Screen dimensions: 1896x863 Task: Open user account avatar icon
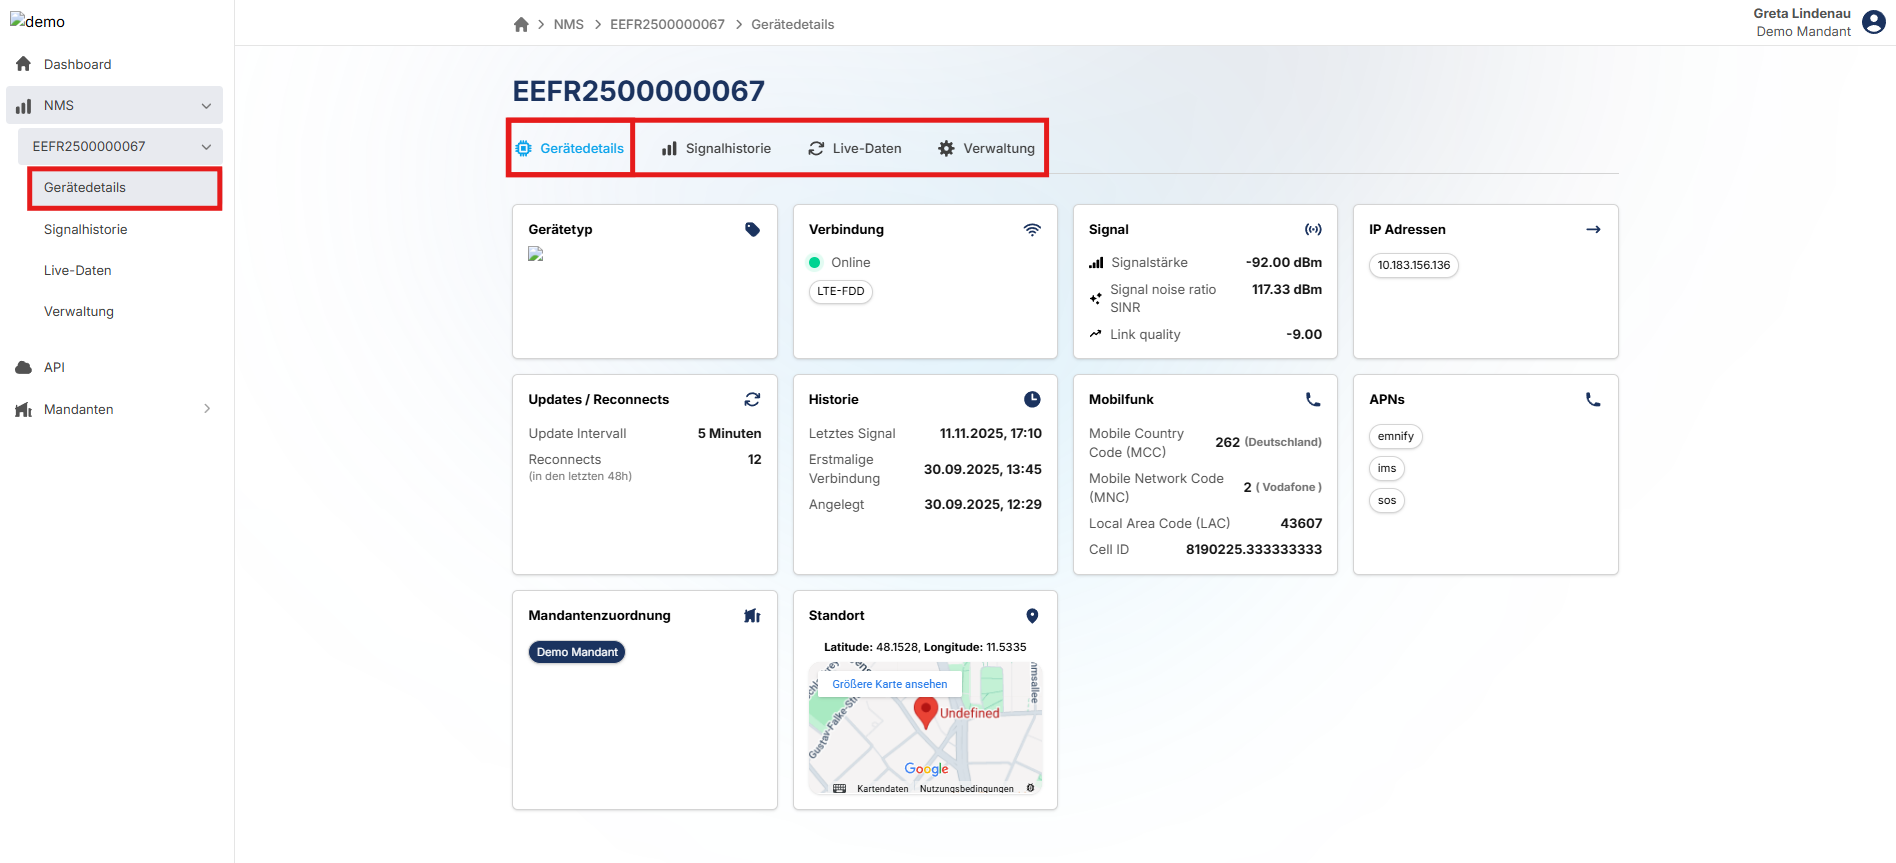click(x=1874, y=22)
